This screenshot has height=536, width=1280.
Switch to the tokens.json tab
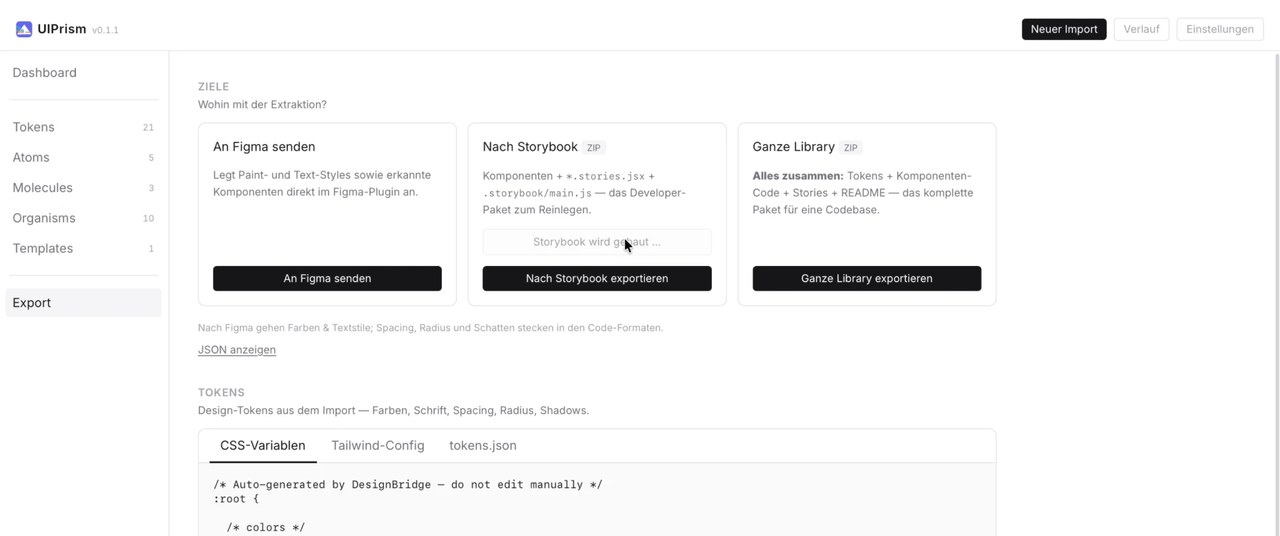[483, 446]
